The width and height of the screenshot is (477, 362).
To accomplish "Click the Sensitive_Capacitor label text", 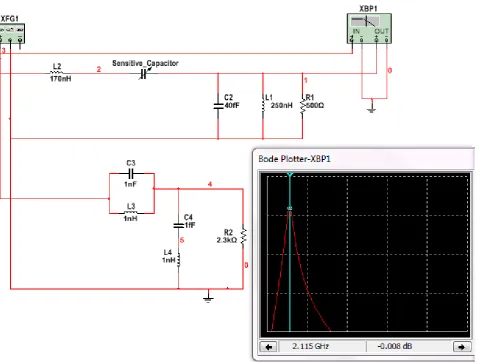I will [145, 63].
